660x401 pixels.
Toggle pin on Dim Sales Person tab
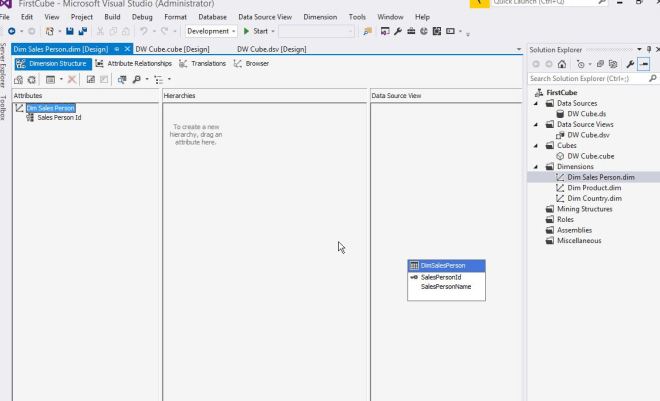[116, 48]
